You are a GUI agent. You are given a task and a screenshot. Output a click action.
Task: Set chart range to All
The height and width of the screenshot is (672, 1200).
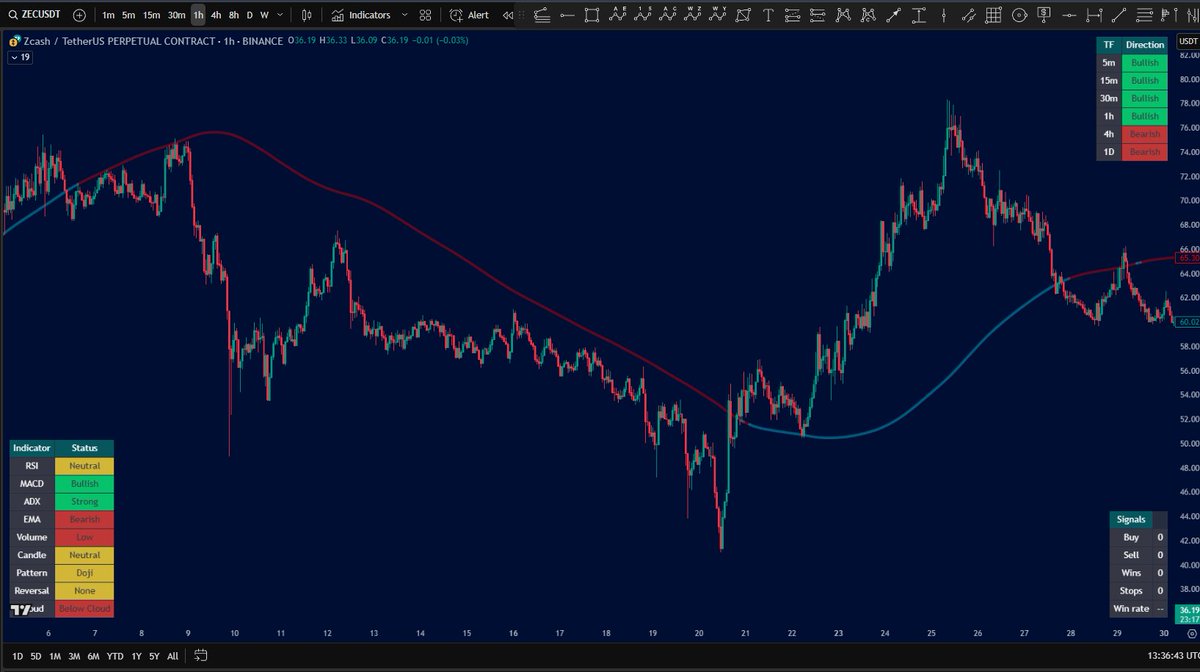coord(172,656)
